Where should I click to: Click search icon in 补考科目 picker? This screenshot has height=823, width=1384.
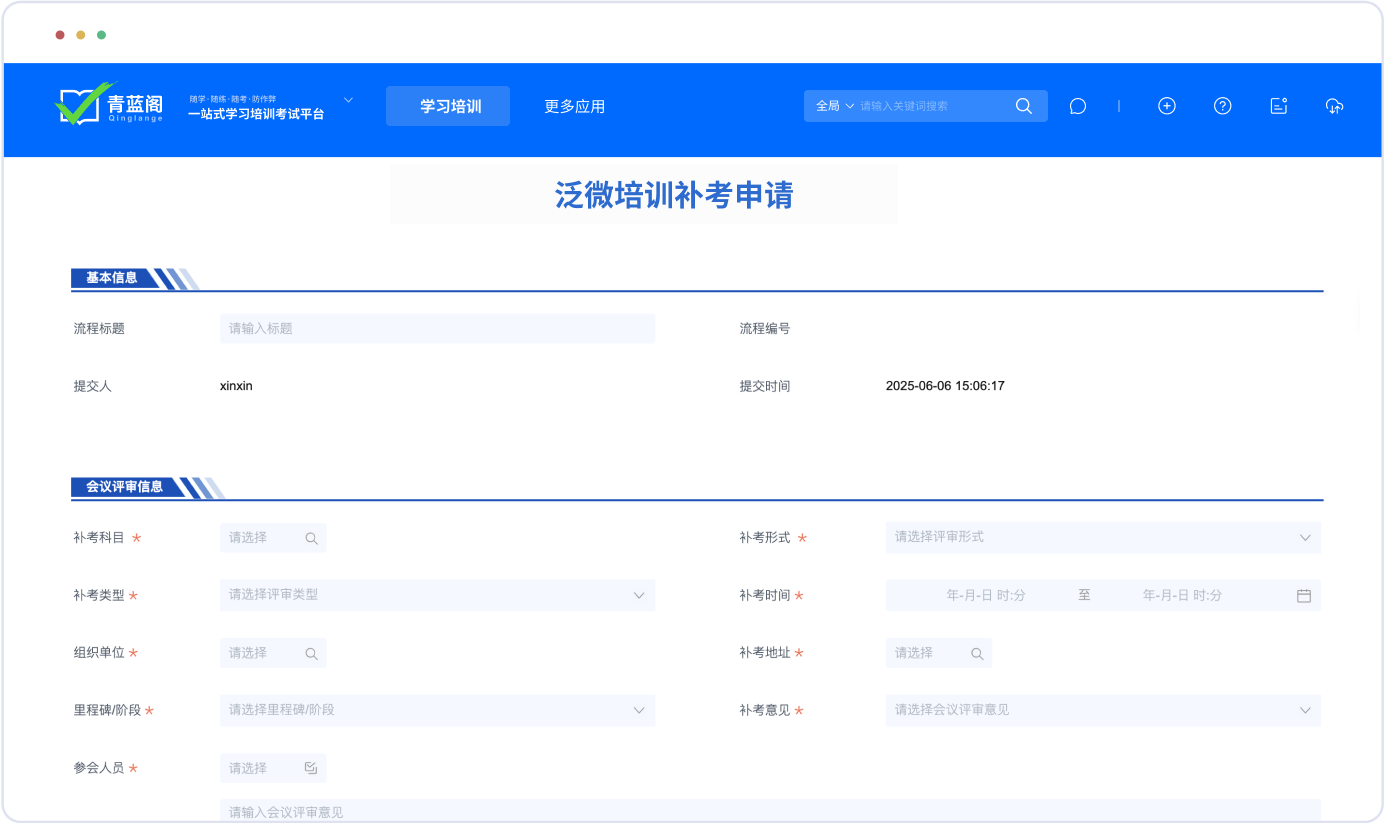tap(311, 538)
